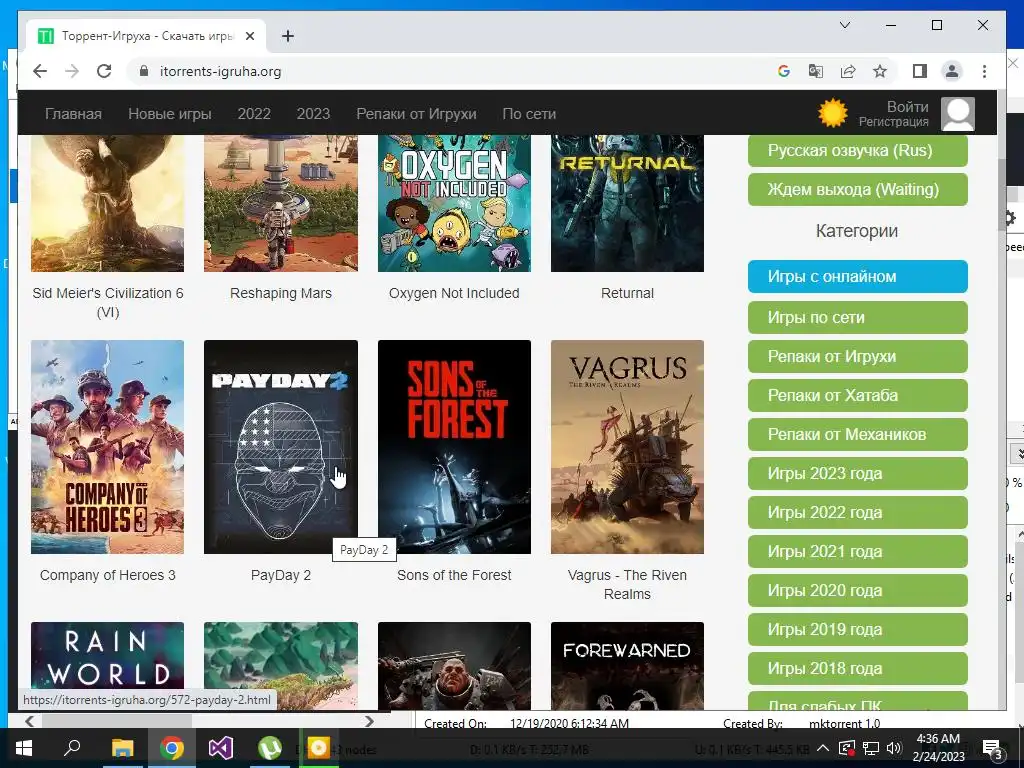Click Ждем выхода (Waiting) button
This screenshot has width=1024, height=768.
(x=857, y=189)
